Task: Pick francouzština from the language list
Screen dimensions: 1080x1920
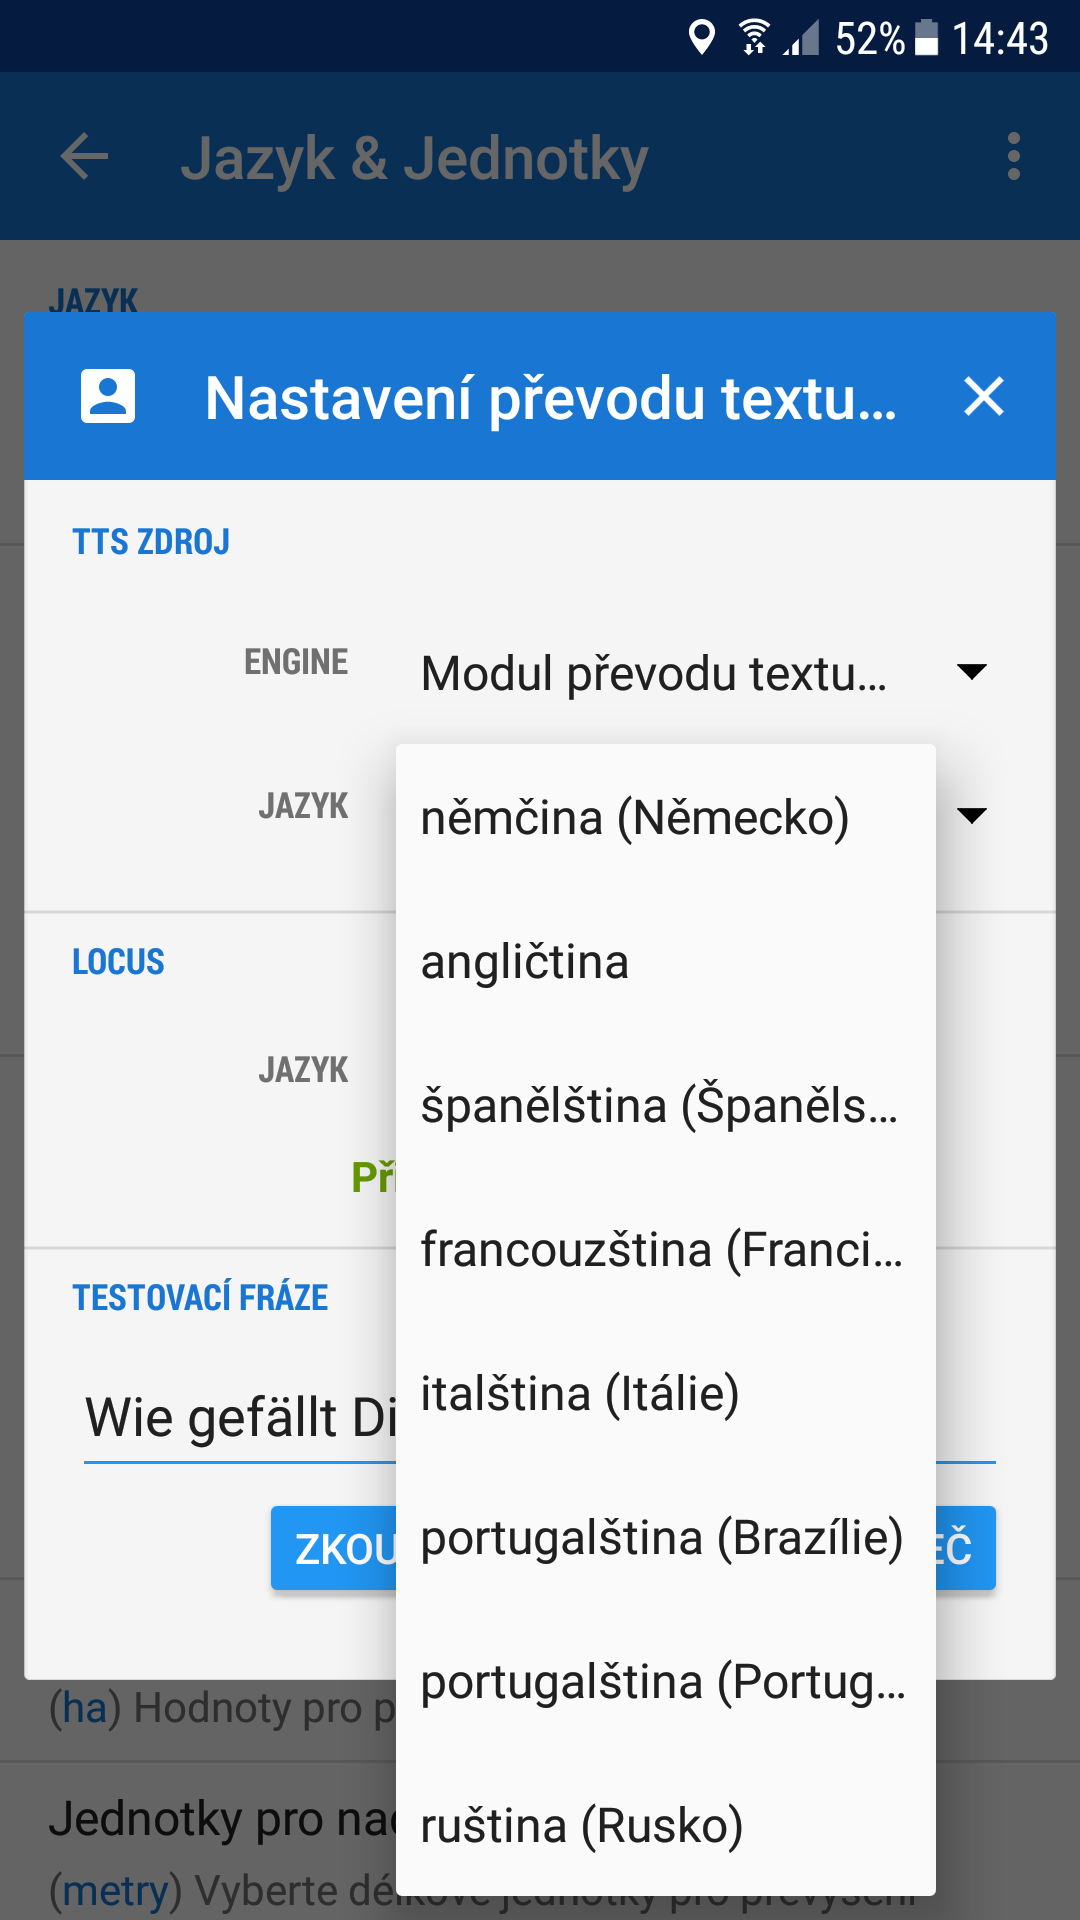Action: pyautogui.click(x=662, y=1250)
